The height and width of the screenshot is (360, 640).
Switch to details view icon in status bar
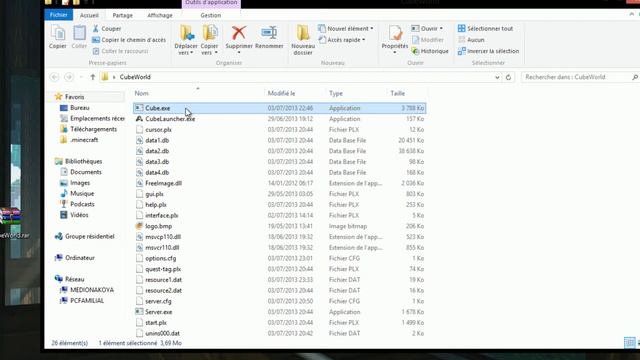(x=629, y=343)
